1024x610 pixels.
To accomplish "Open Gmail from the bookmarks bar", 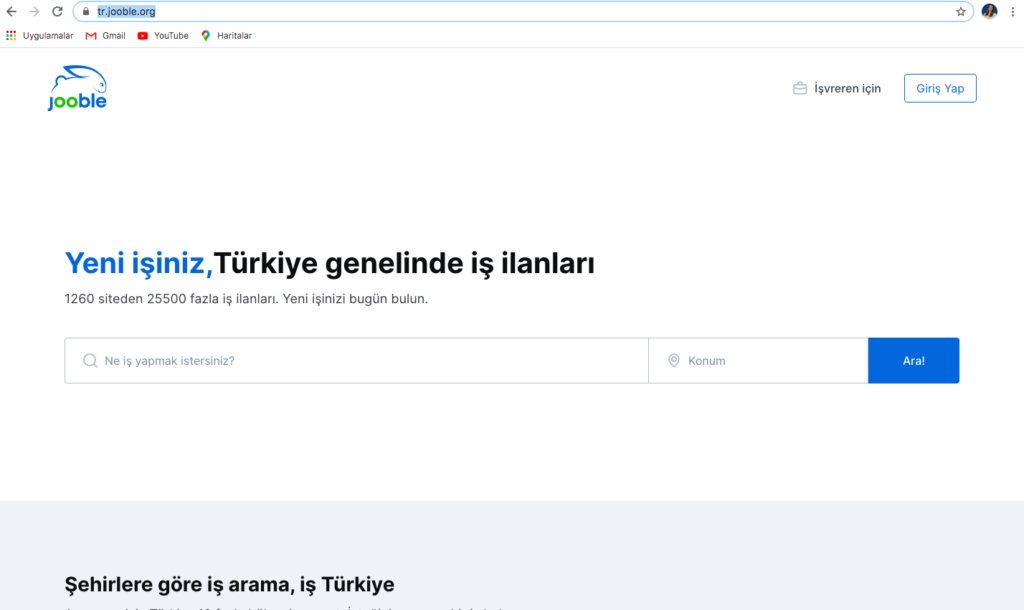I will [x=105, y=36].
